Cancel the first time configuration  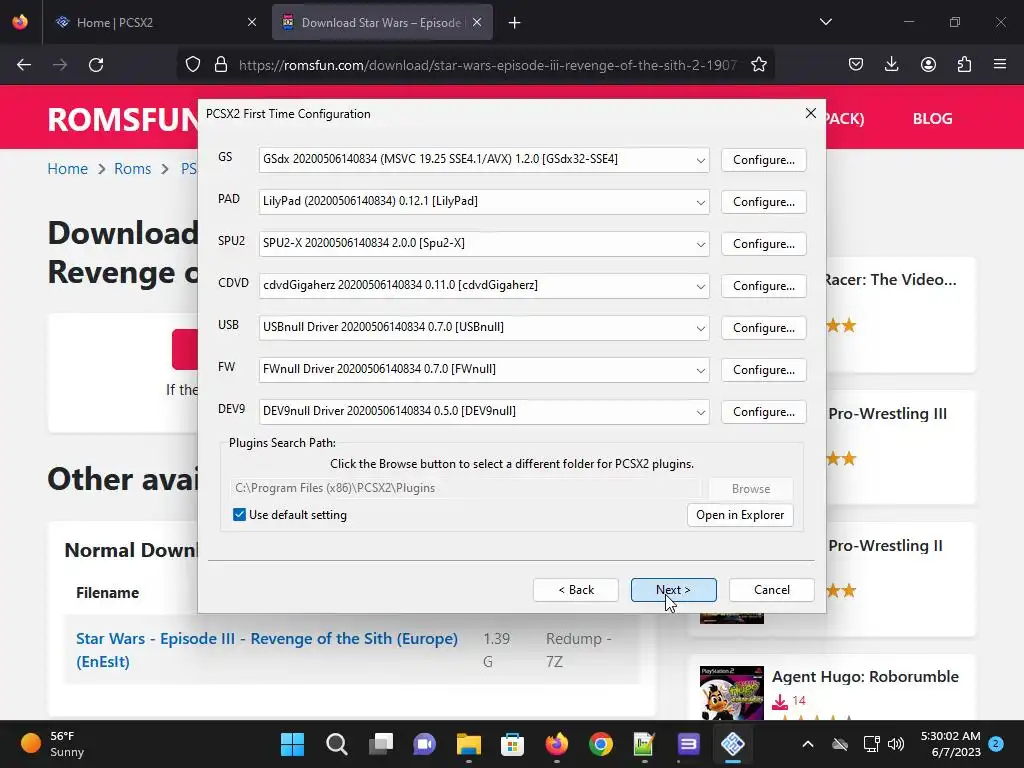click(x=771, y=590)
